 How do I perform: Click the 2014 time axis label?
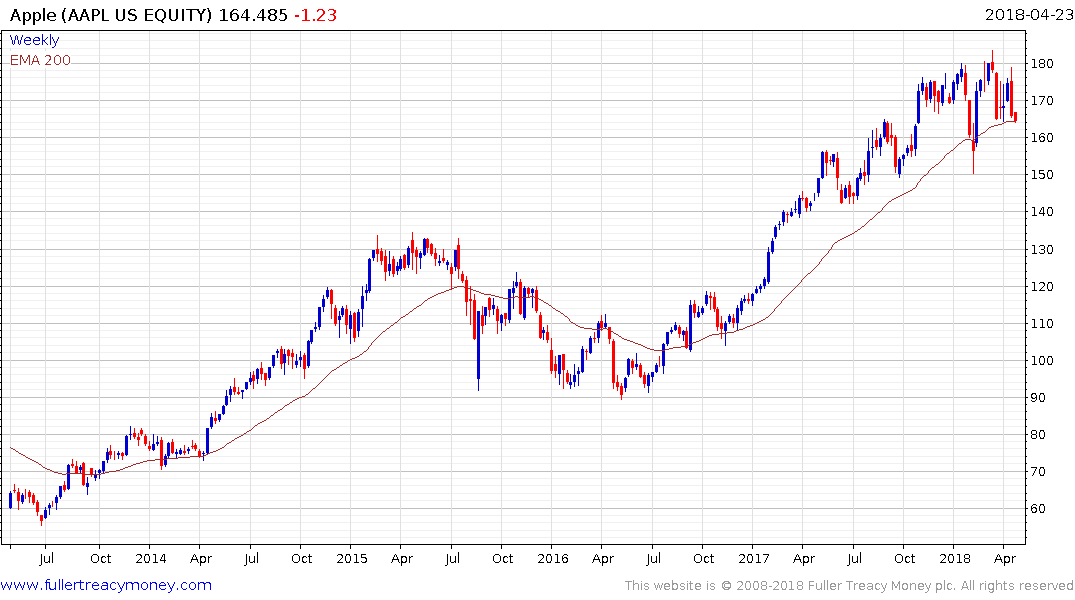151,558
